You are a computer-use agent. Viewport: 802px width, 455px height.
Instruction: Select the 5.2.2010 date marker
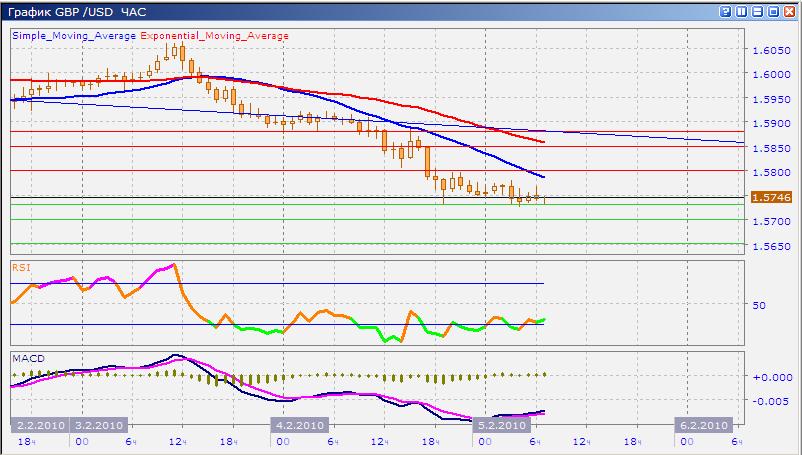tap(500, 425)
